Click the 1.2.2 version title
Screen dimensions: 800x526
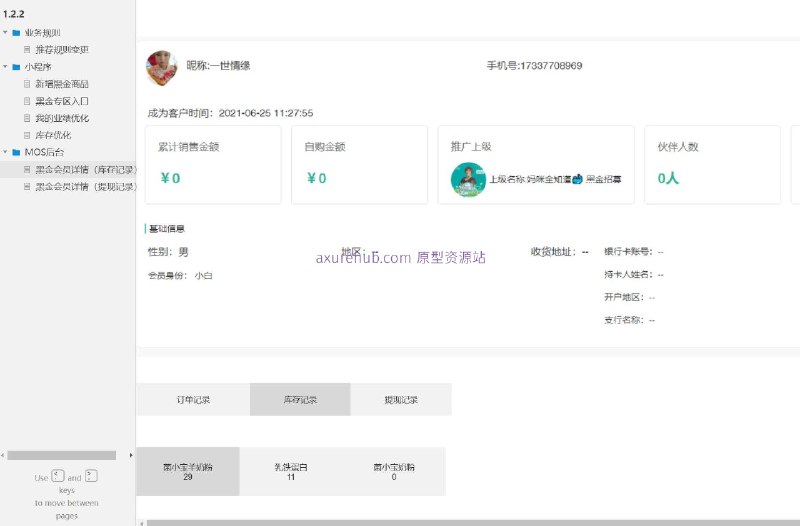13,14
